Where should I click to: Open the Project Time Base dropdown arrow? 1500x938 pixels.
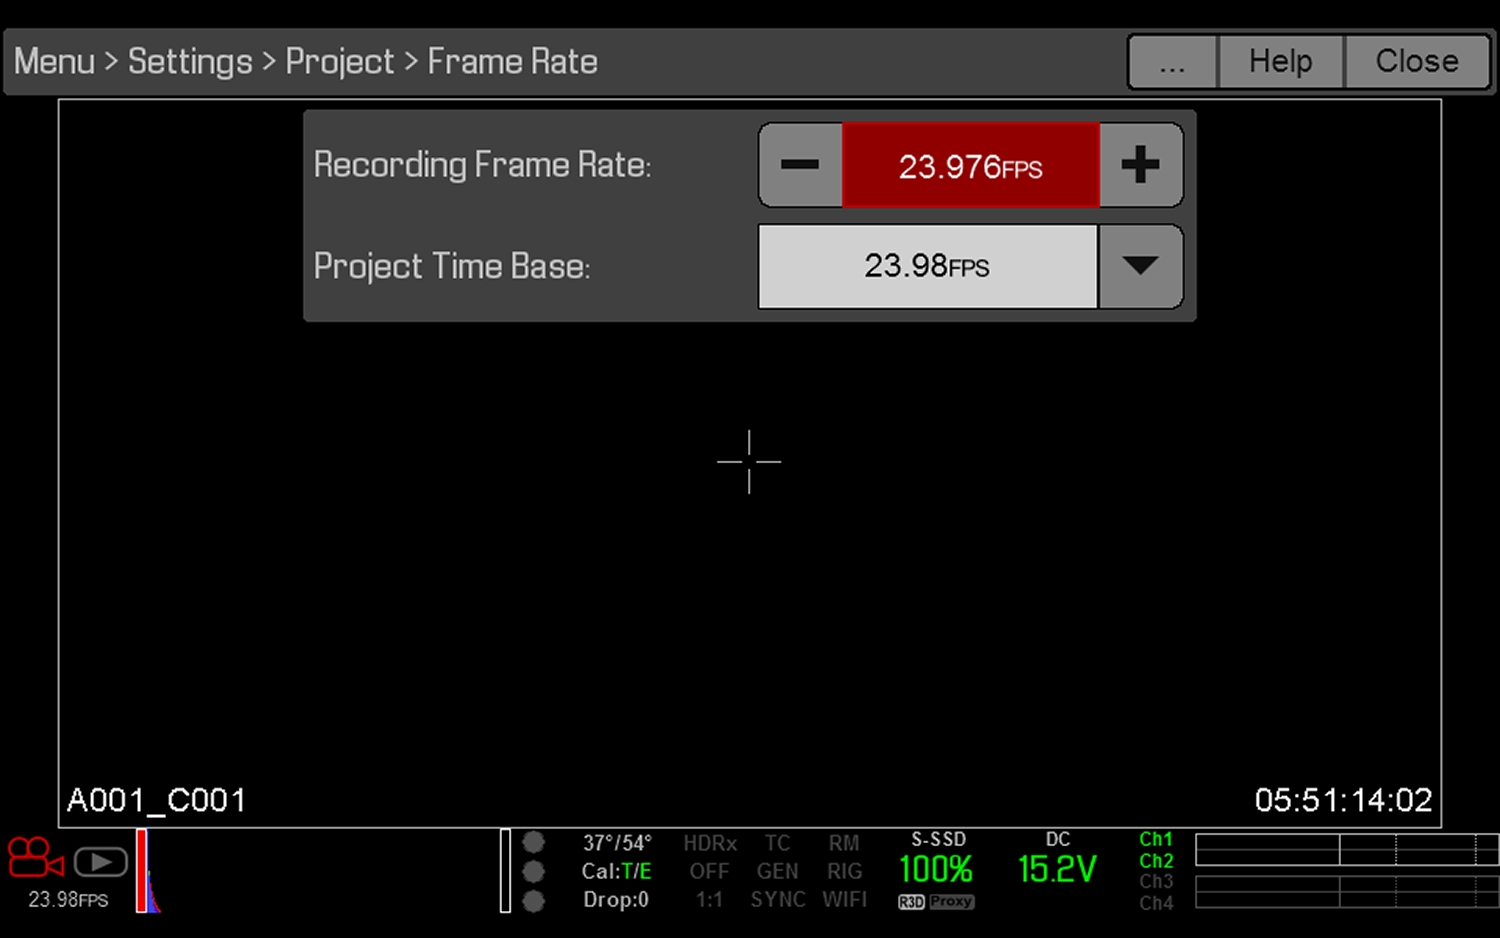click(1141, 266)
